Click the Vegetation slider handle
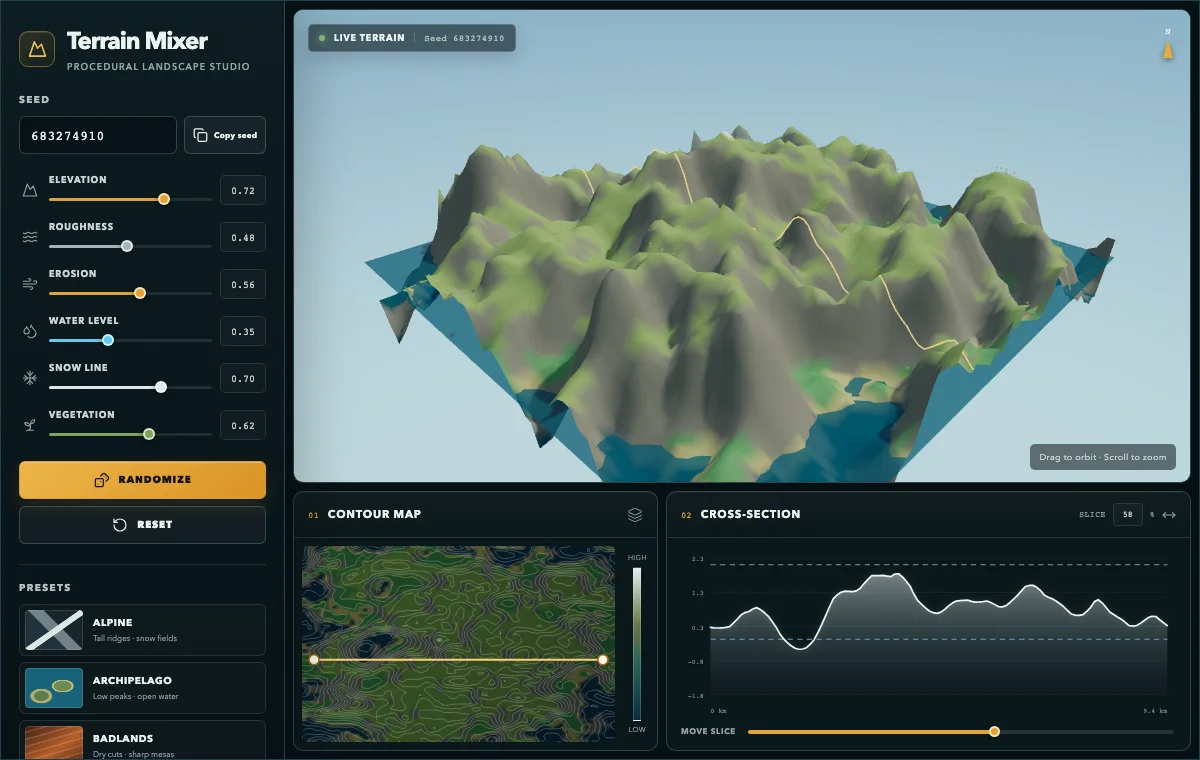 tap(149, 434)
